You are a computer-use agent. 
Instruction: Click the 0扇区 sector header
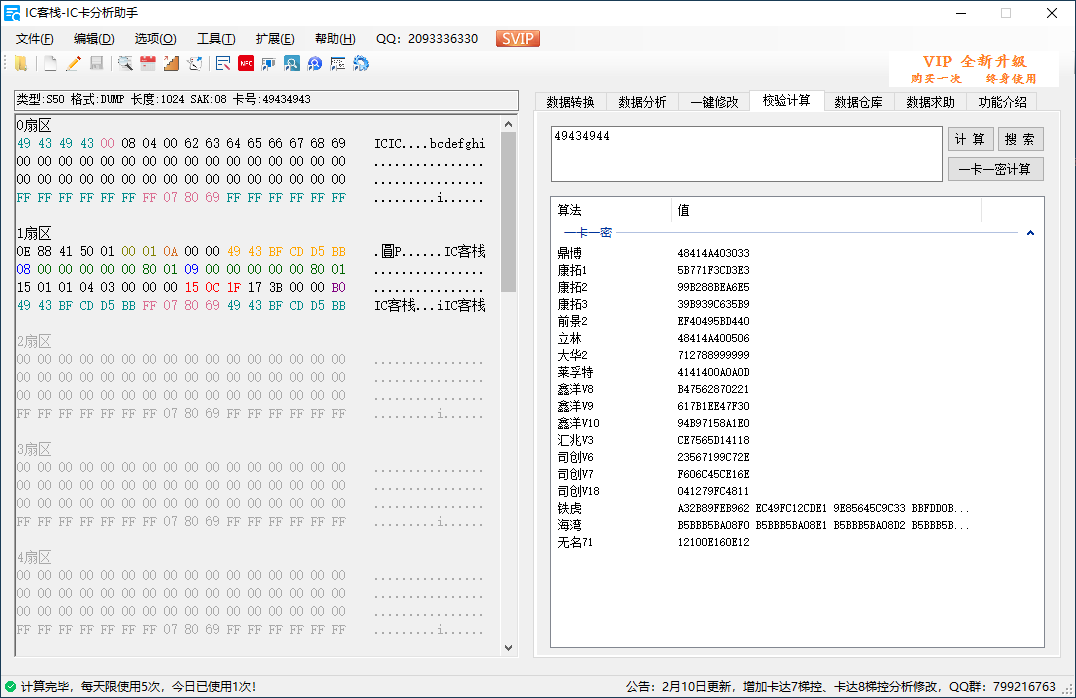34,126
